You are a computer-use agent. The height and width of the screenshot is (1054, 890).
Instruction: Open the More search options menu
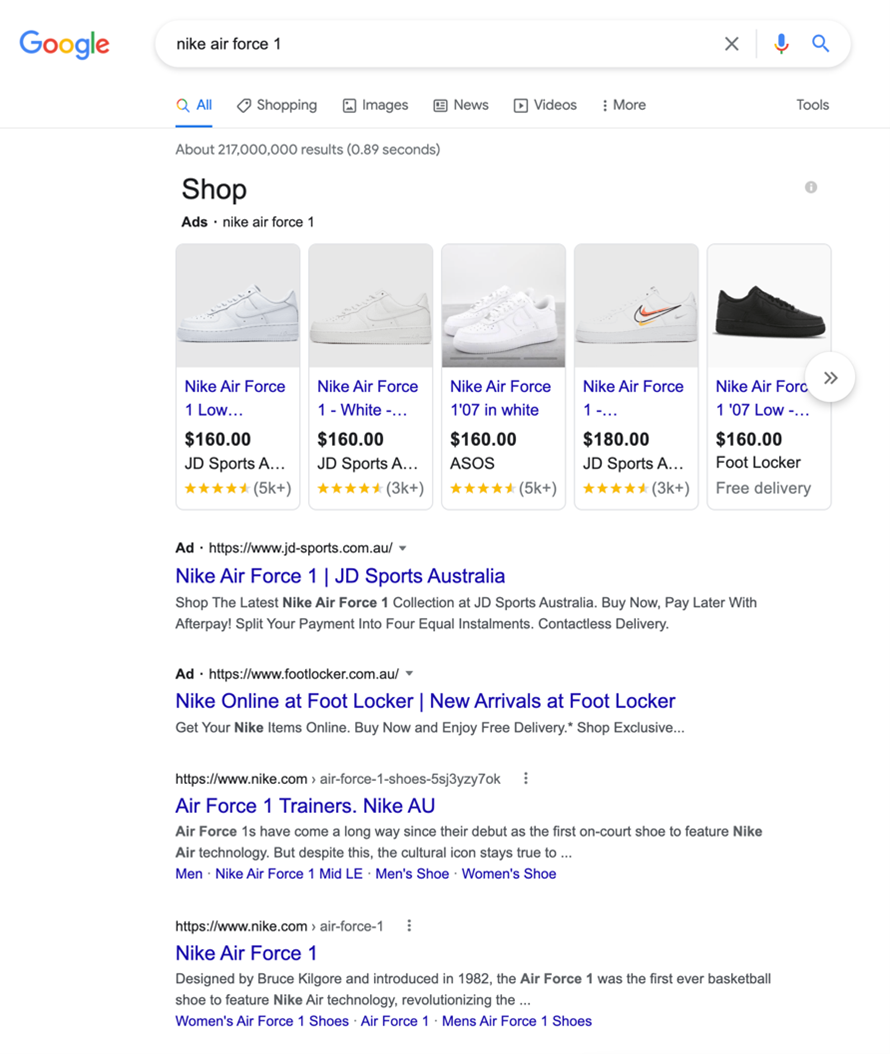624,105
